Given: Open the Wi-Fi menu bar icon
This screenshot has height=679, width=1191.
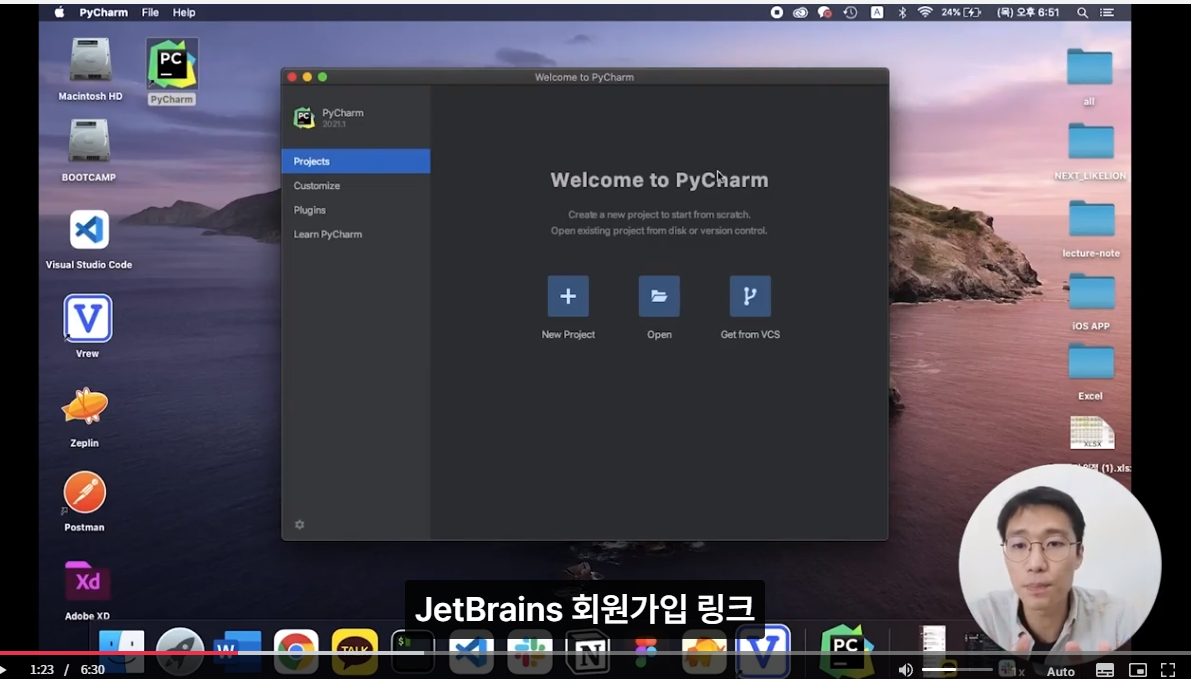Looking at the screenshot, I should [x=924, y=12].
